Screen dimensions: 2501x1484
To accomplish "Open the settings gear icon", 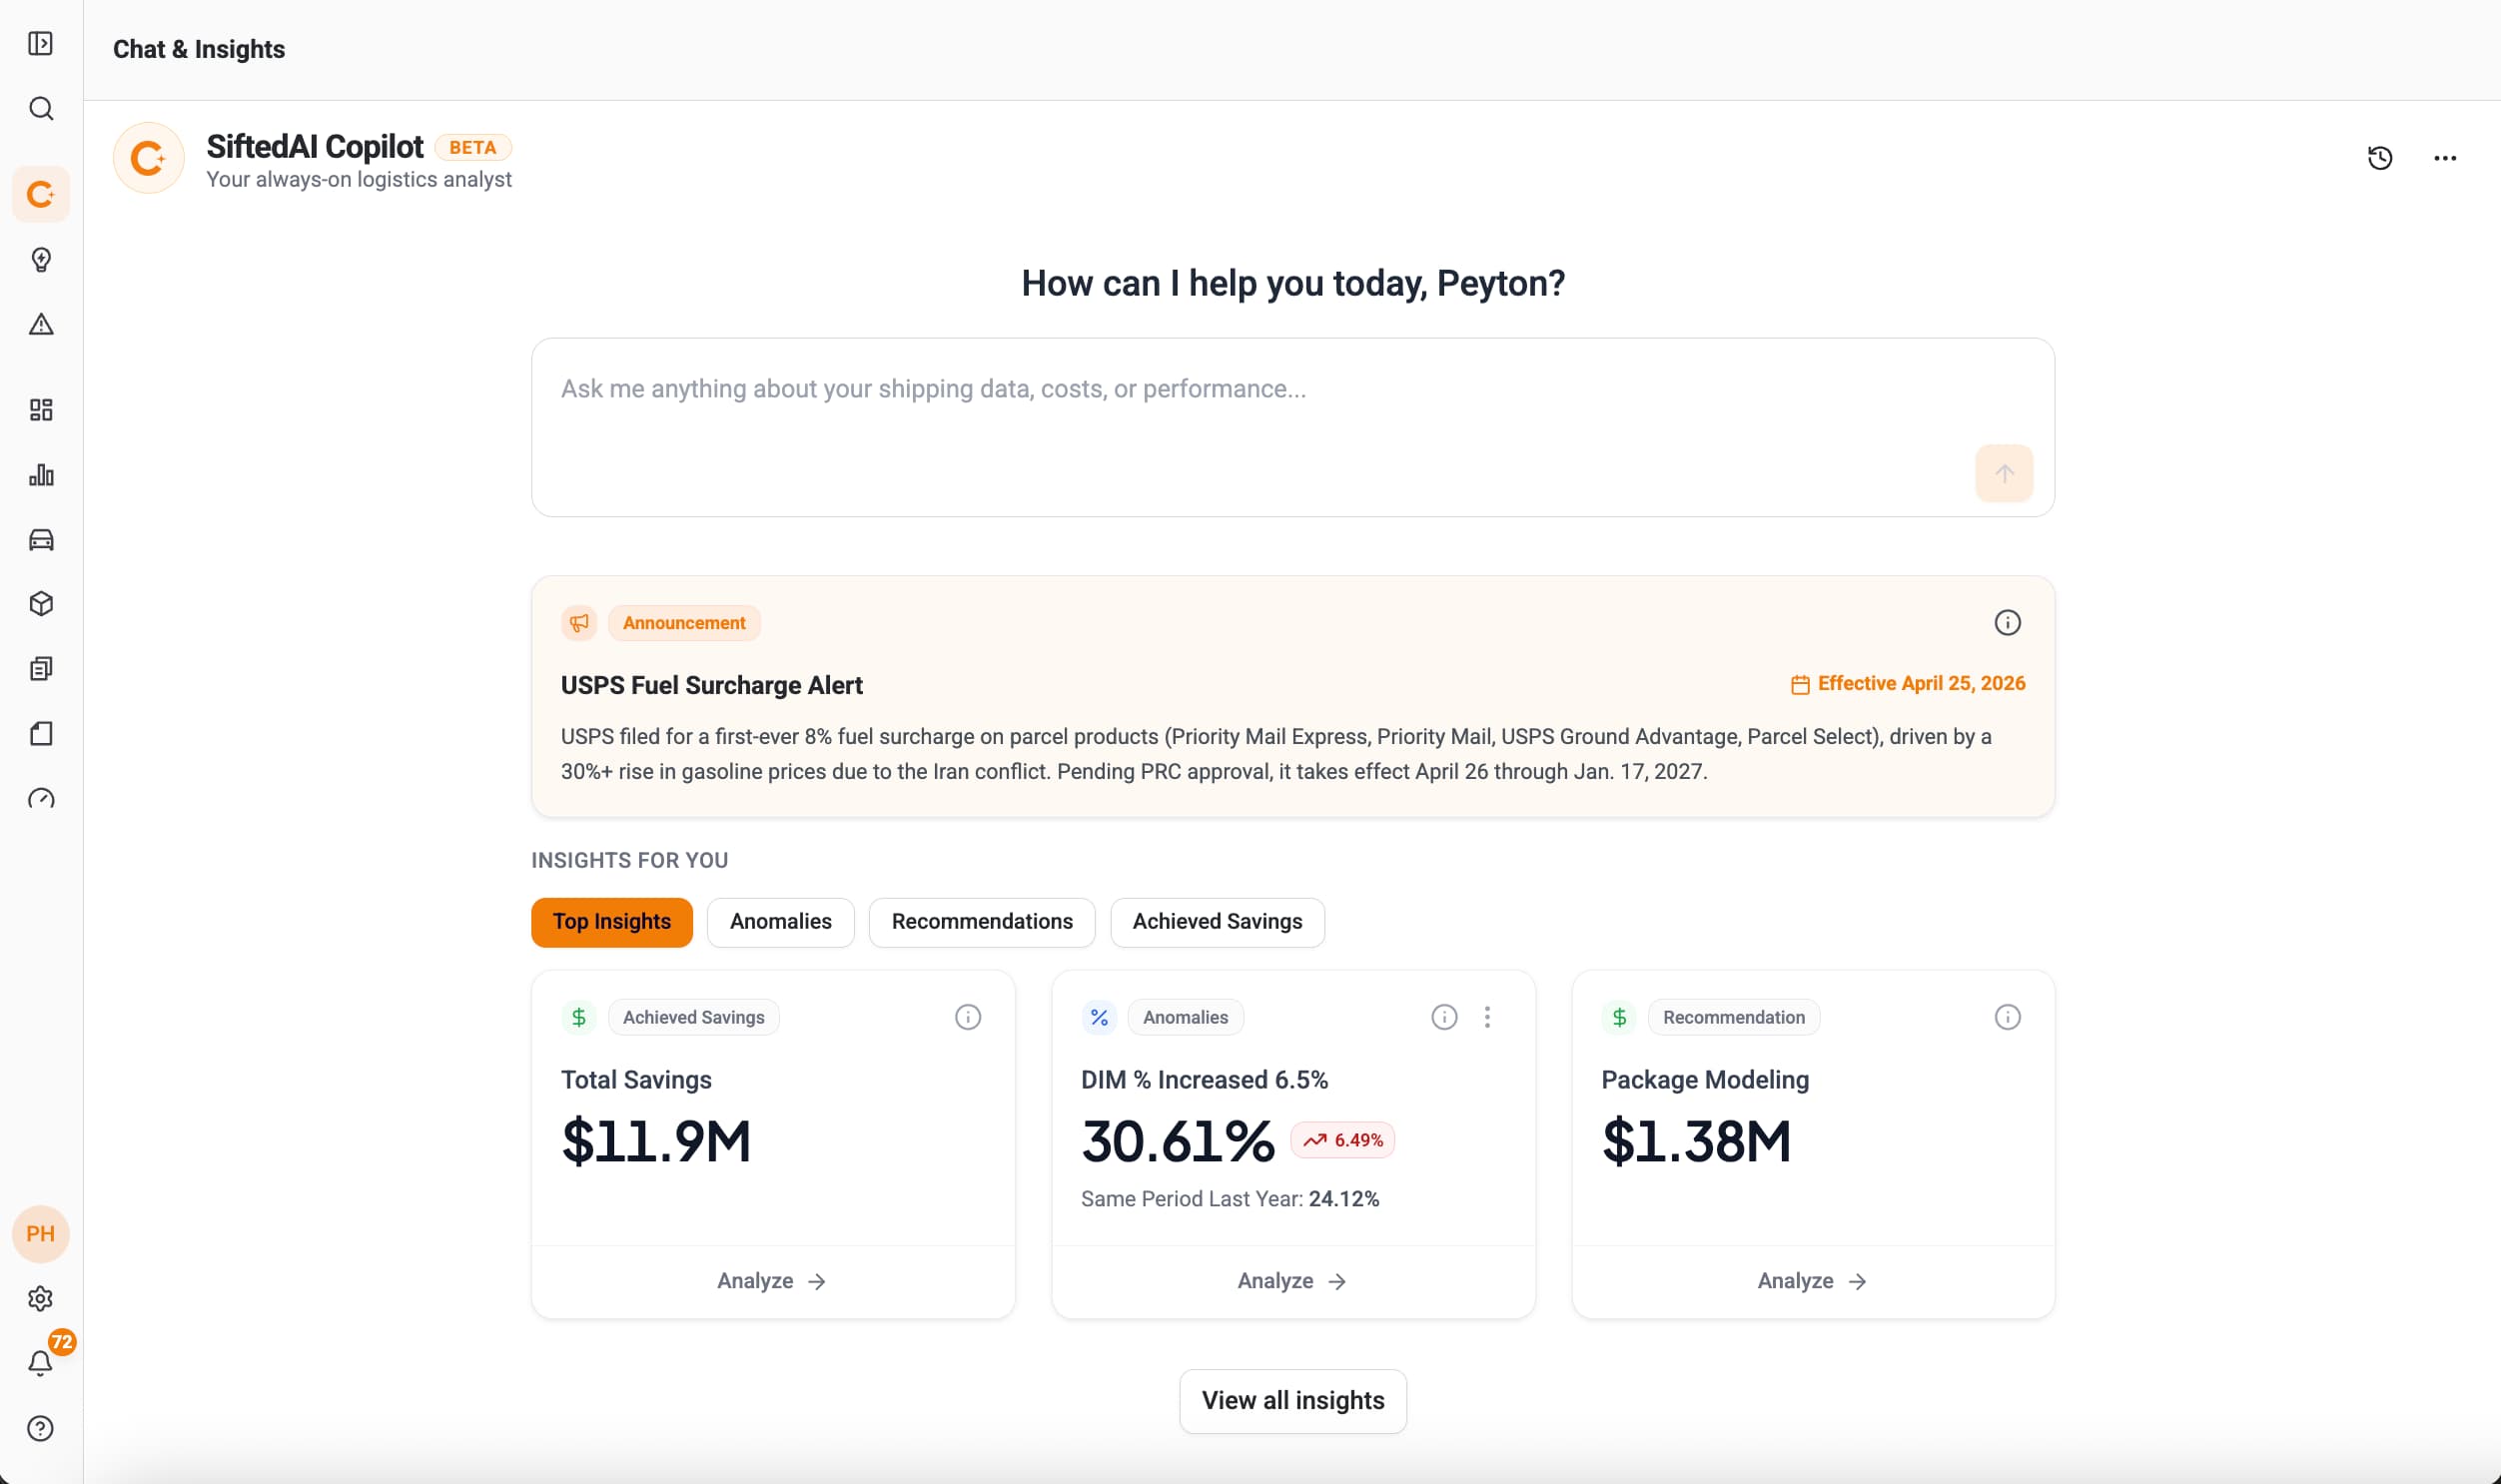I will (x=40, y=1298).
